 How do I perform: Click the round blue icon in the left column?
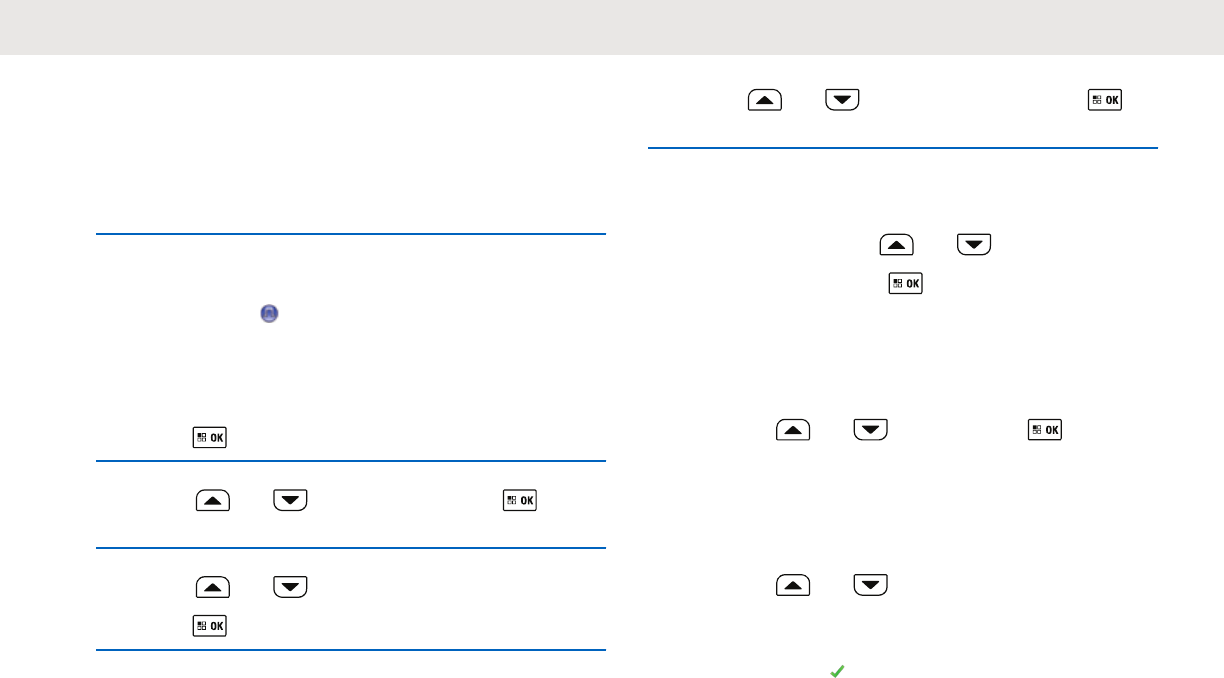(269, 313)
